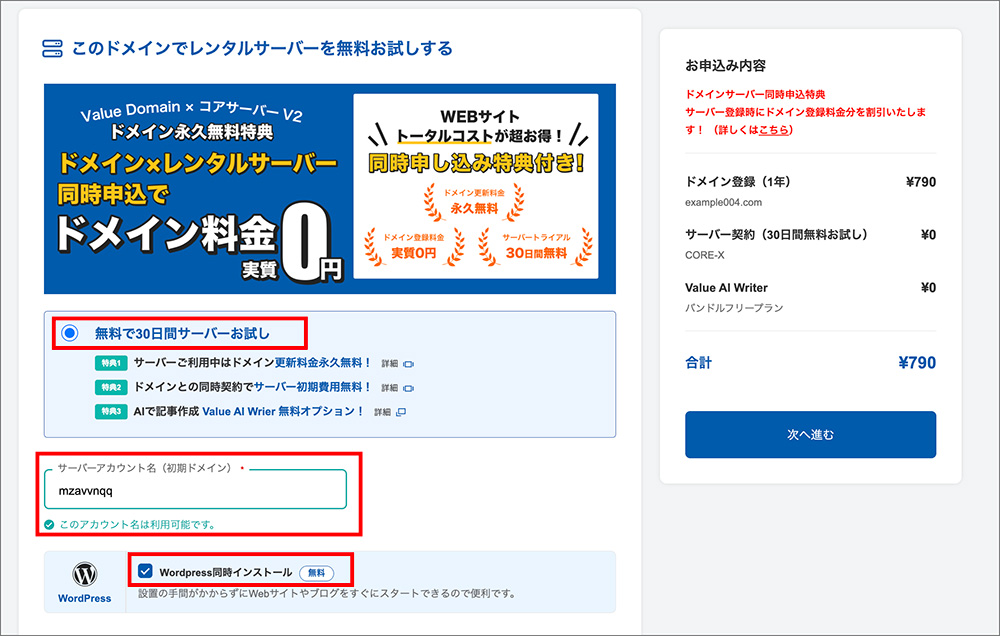The height and width of the screenshot is (636, 1000).
Task: Click the ドメイン登録(1年) line item
Action: pos(738,182)
